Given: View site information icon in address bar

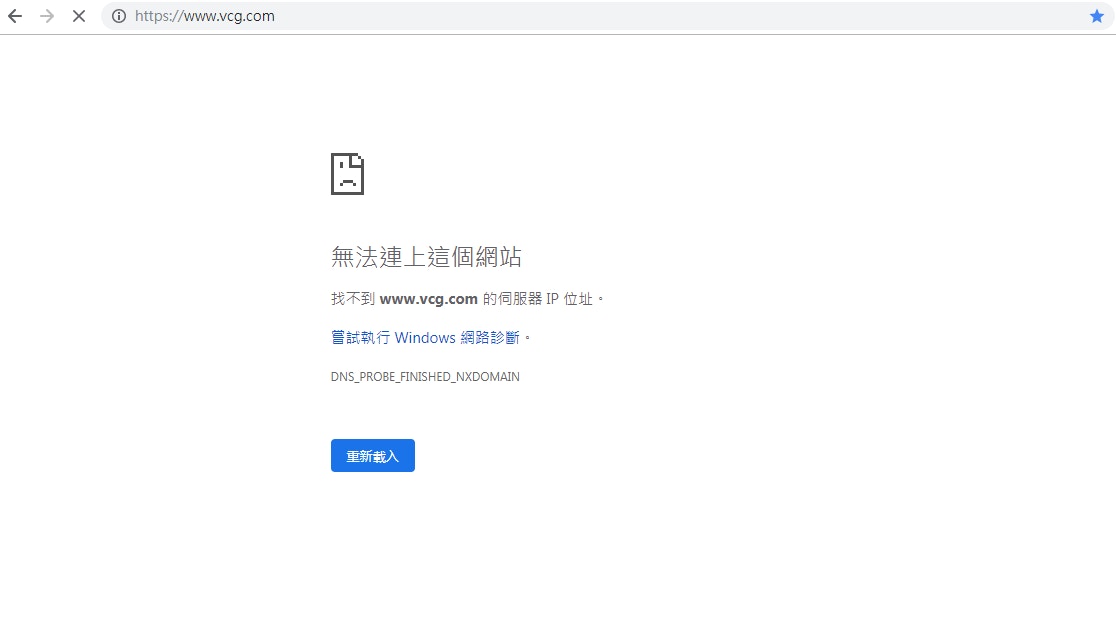Looking at the screenshot, I should (x=119, y=16).
